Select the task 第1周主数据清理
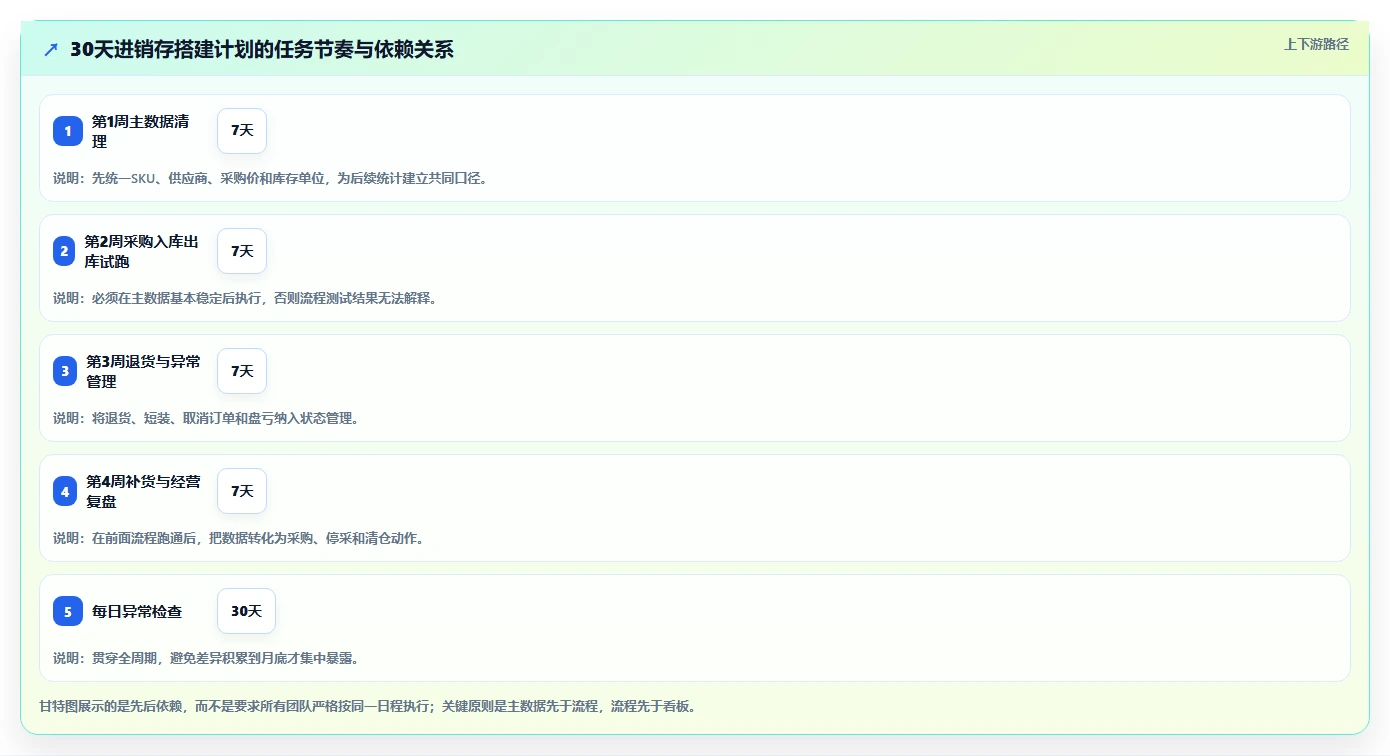The height and width of the screenshot is (756, 1390). 141,131
